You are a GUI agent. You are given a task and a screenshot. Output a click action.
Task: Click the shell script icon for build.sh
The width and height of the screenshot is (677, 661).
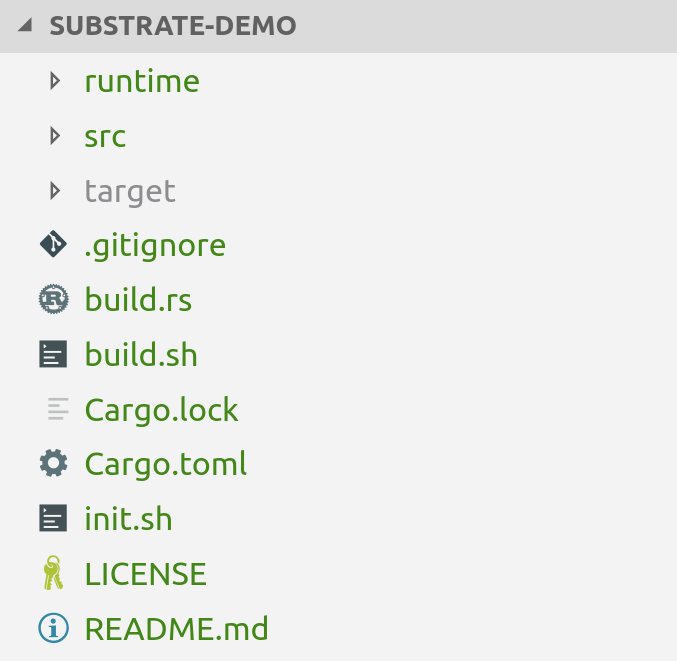tap(53, 355)
